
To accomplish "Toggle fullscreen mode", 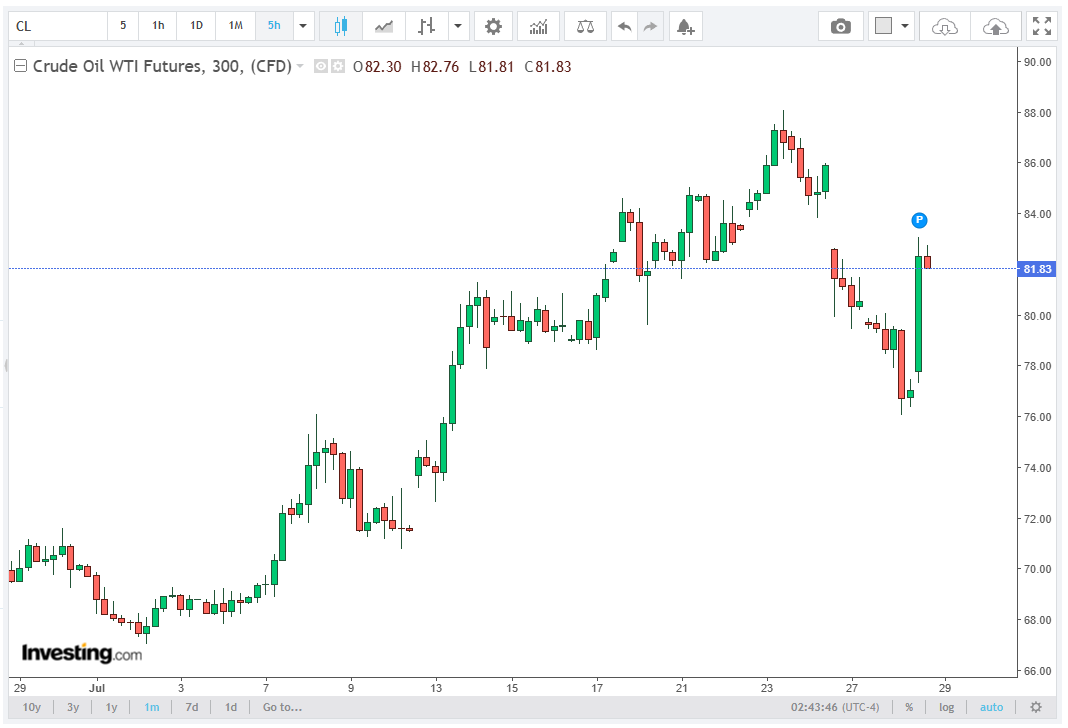I will tap(1041, 26).
